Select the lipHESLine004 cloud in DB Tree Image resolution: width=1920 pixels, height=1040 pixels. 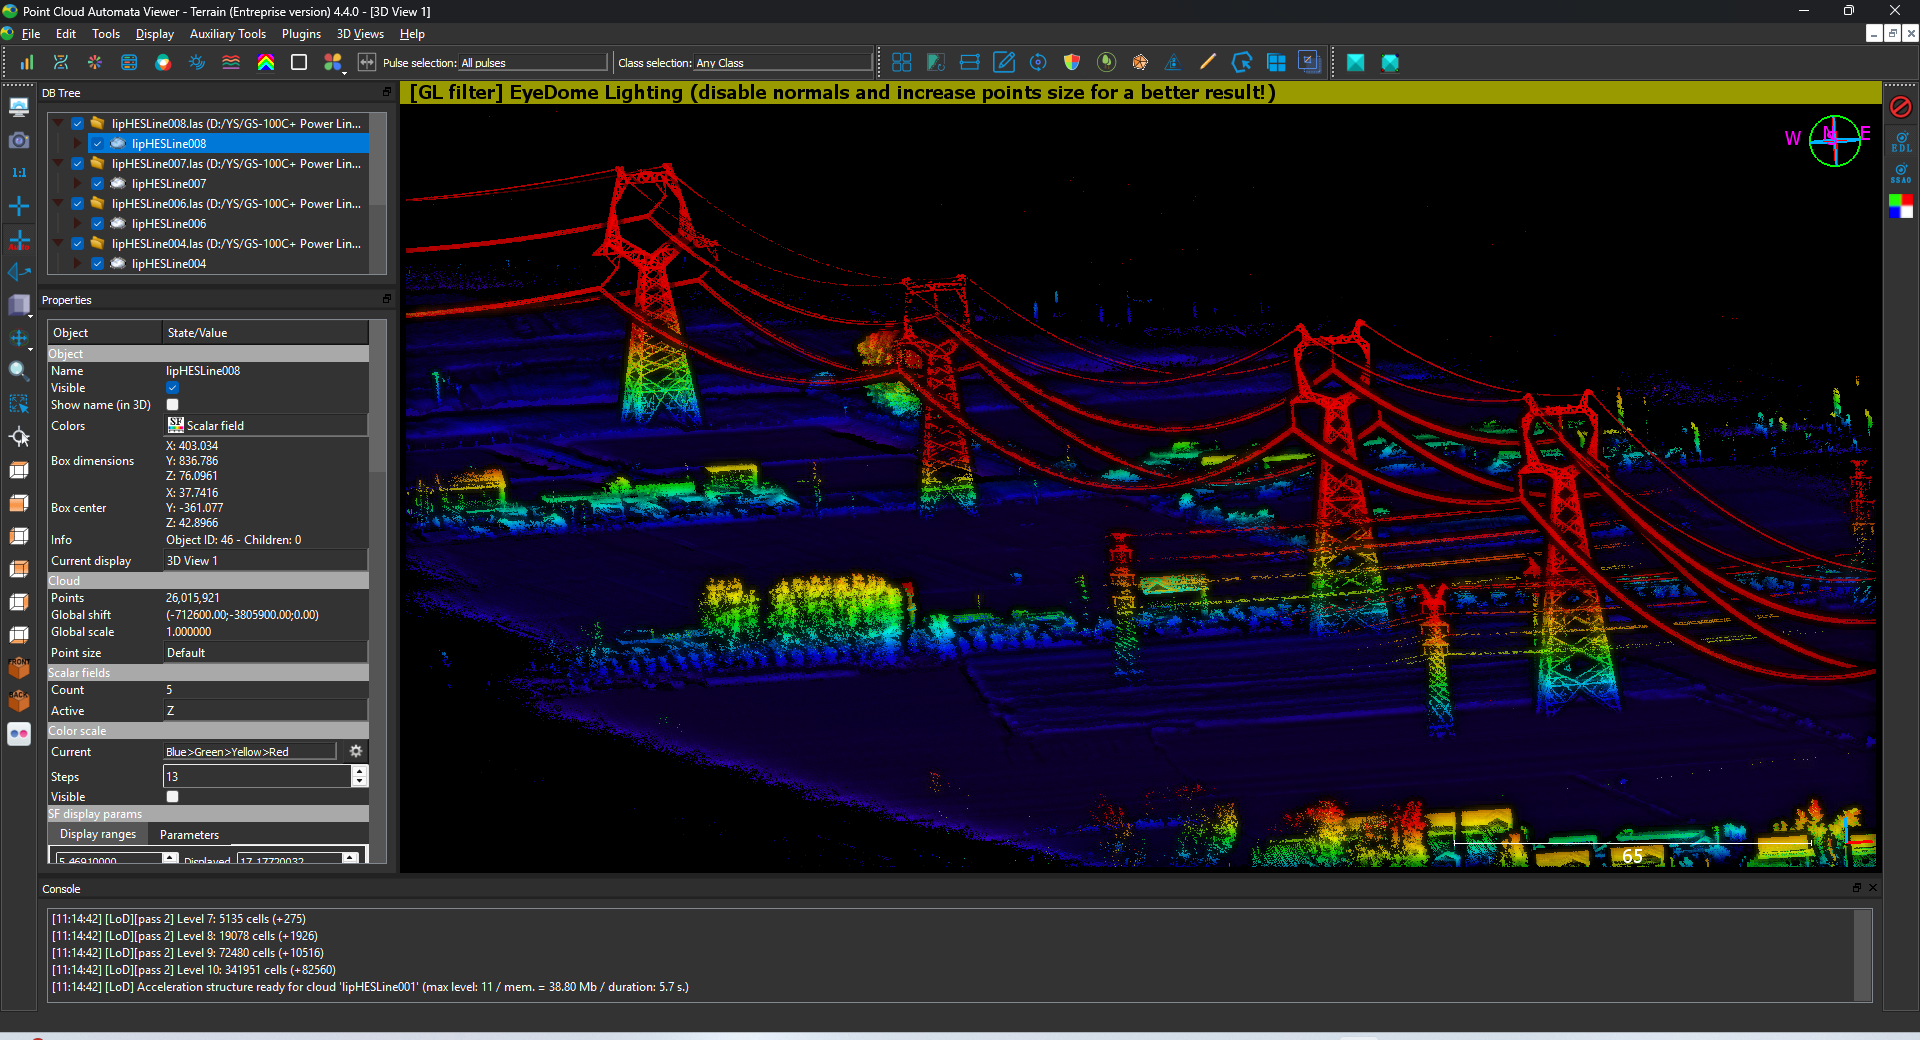[x=169, y=264]
